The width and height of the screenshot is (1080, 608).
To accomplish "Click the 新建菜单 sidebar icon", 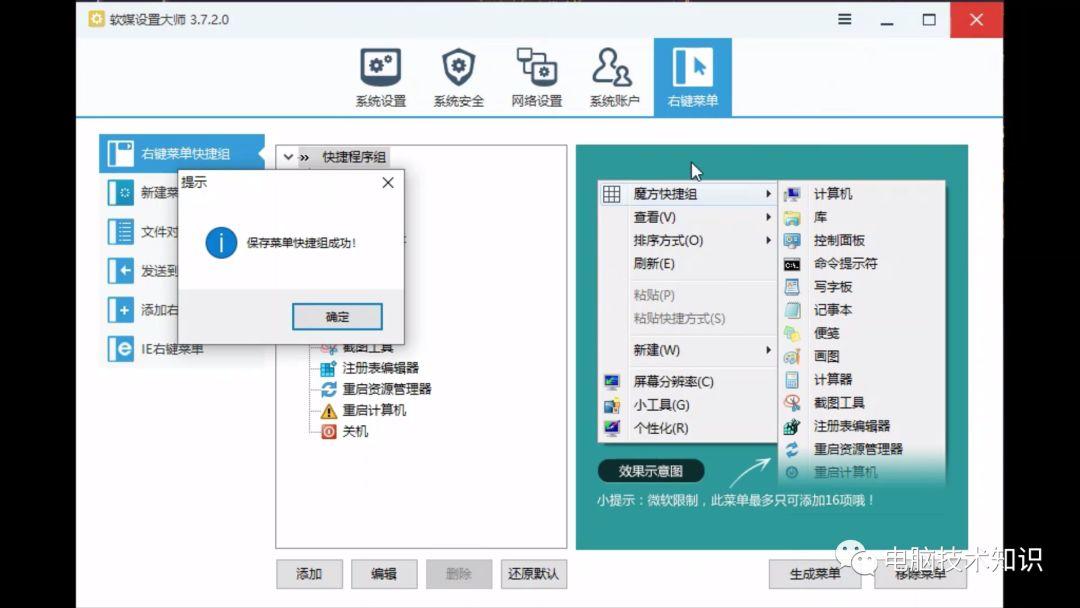I will point(121,193).
